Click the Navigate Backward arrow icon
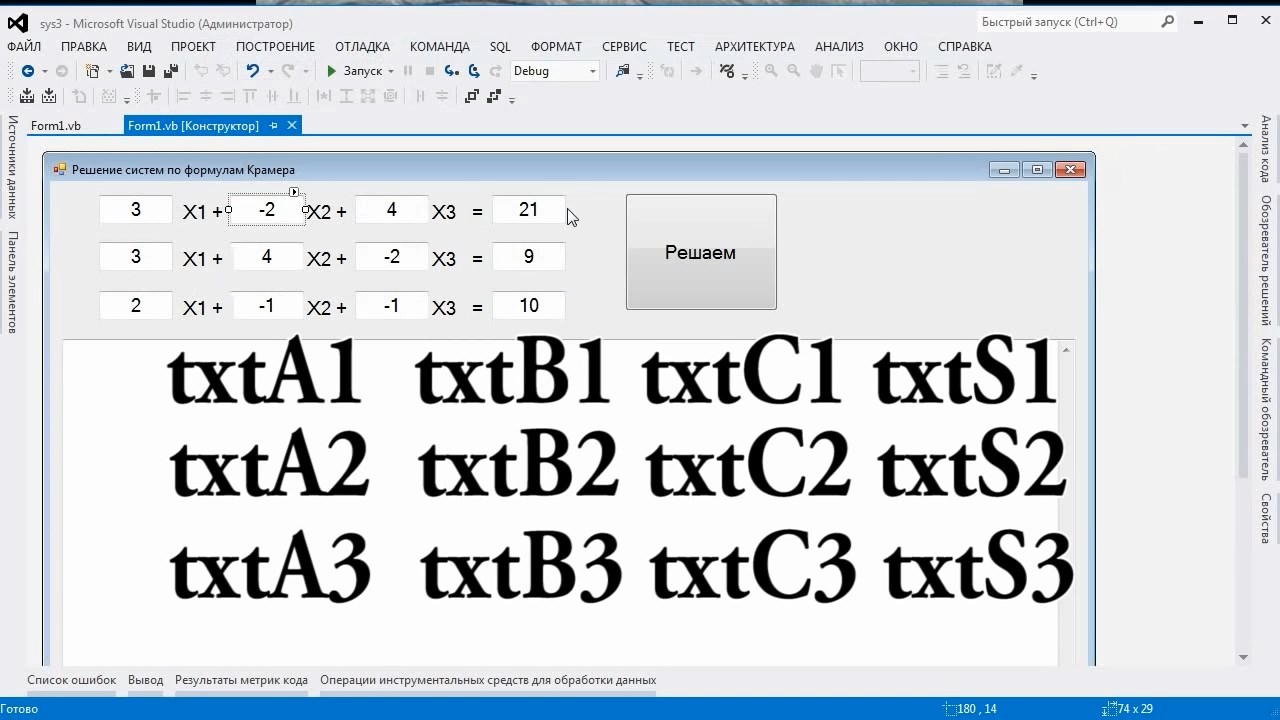 click(28, 71)
